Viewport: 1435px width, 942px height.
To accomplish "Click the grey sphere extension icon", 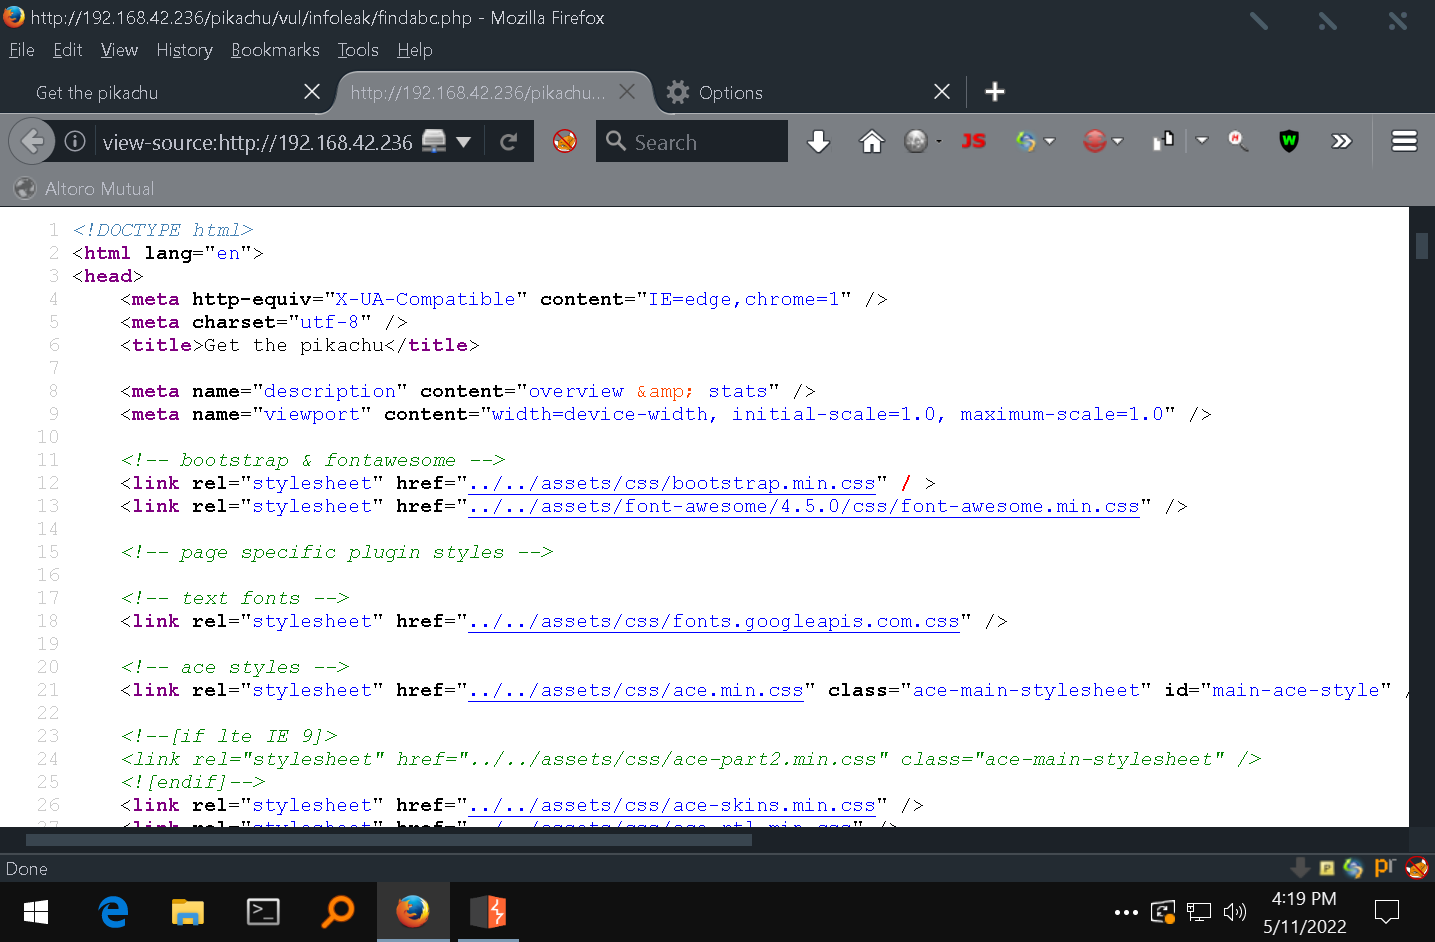I will (916, 142).
